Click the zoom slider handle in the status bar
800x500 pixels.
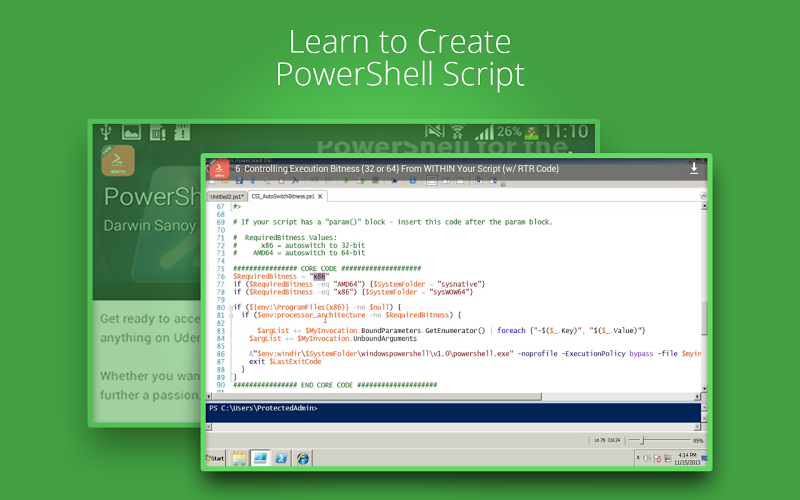(642, 440)
